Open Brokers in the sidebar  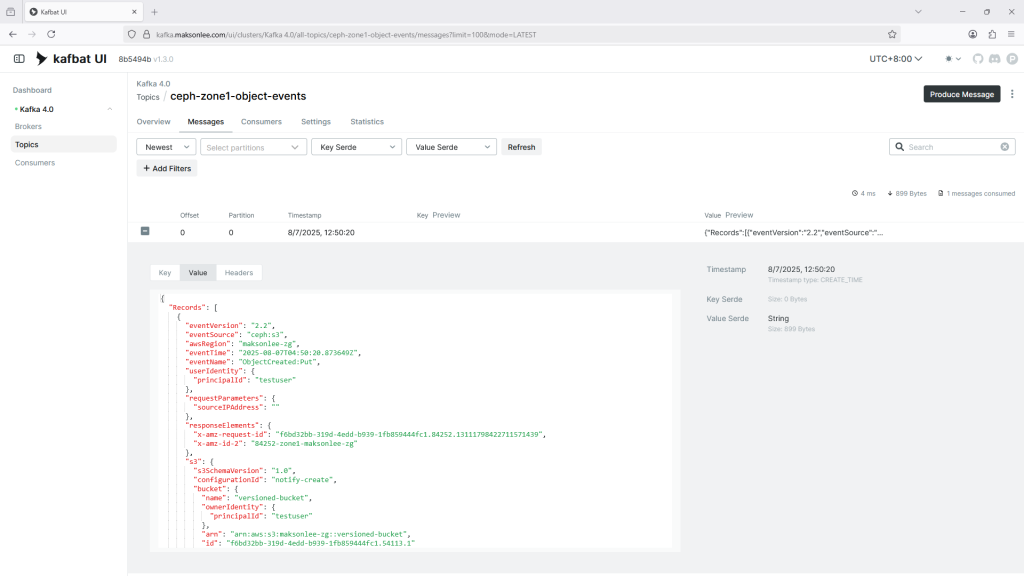pyautogui.click(x=28, y=127)
